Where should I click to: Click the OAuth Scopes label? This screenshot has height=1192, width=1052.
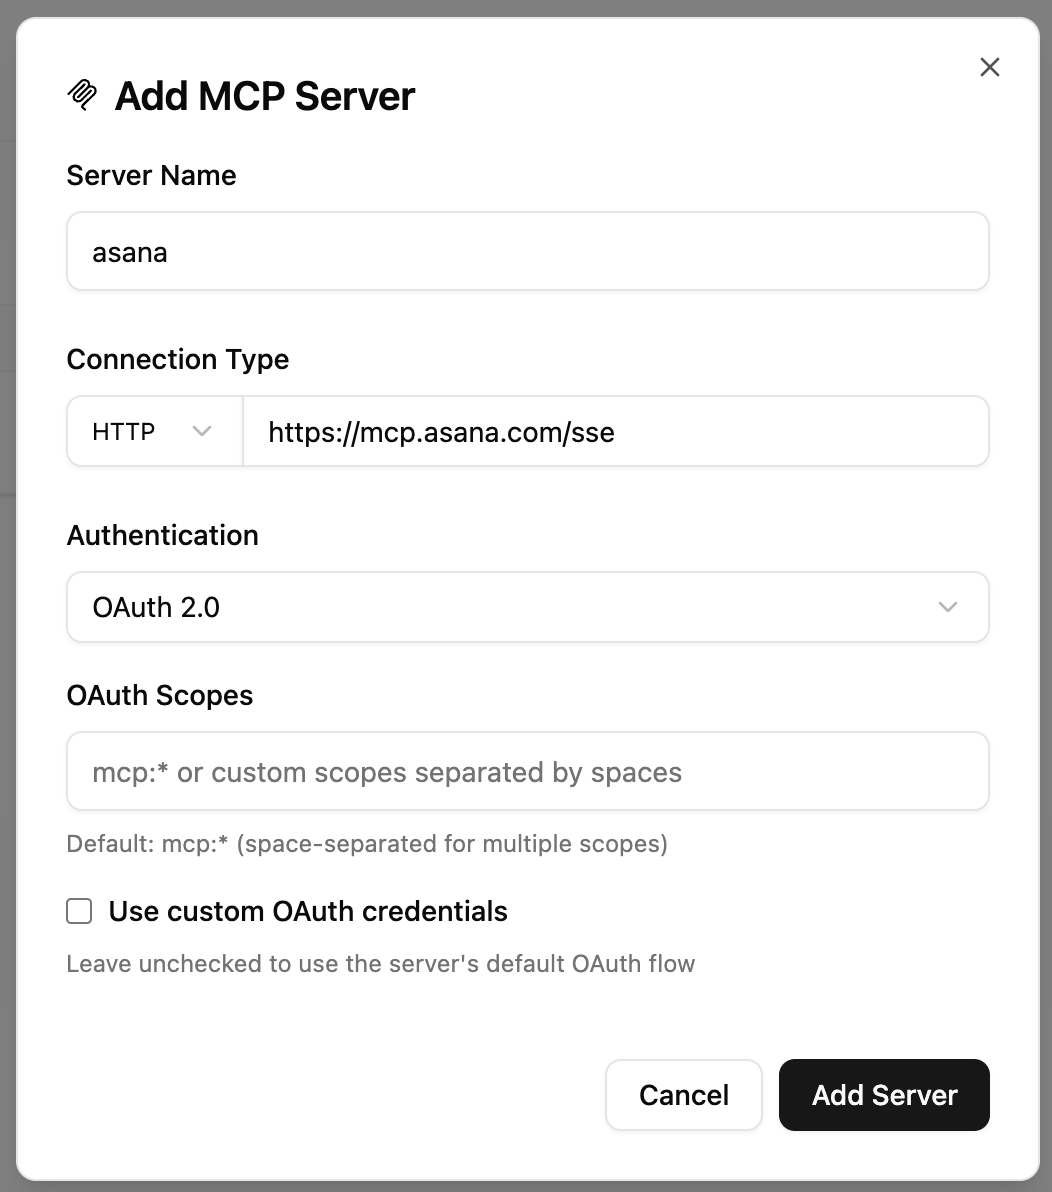pyautogui.click(x=160, y=696)
